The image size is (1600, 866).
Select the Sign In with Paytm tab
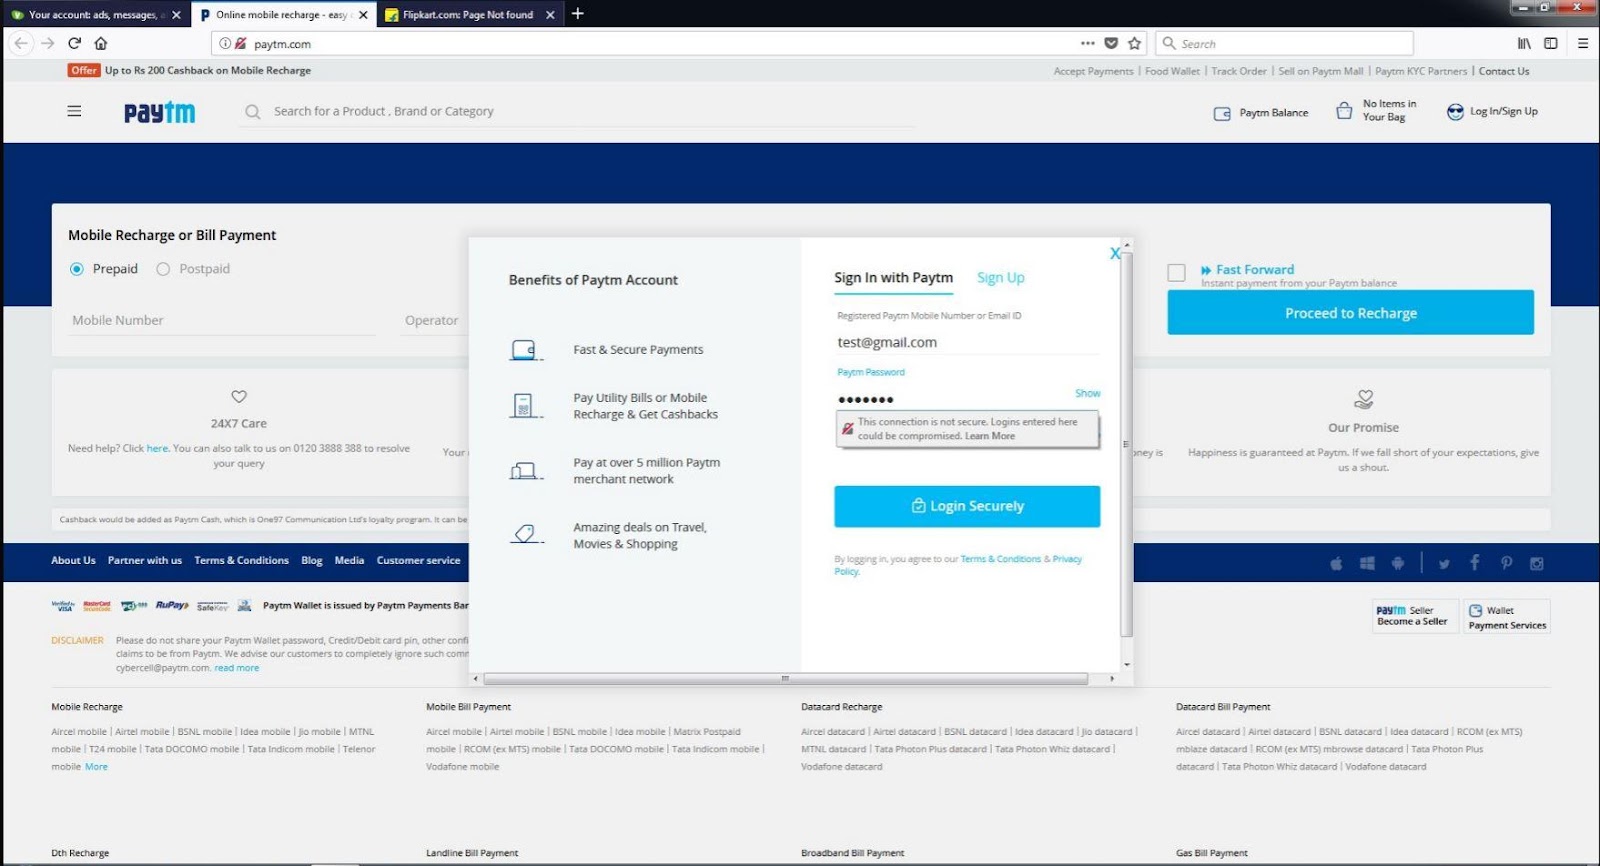coord(894,278)
